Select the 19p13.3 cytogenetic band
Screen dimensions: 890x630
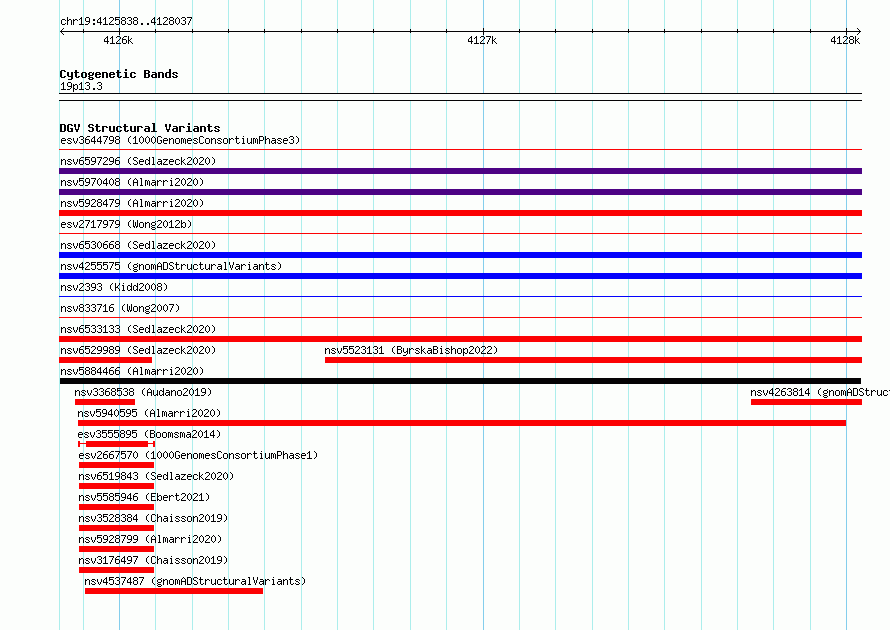(460, 97)
